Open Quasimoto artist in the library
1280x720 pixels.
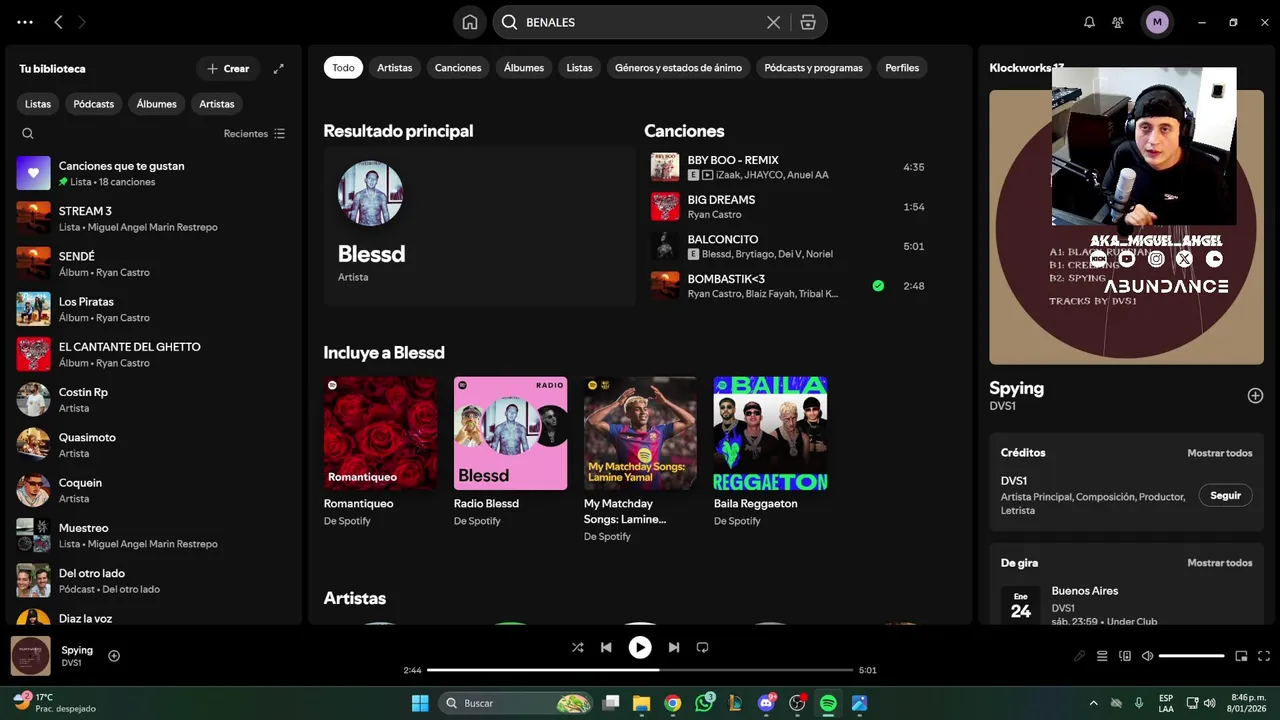153,445
